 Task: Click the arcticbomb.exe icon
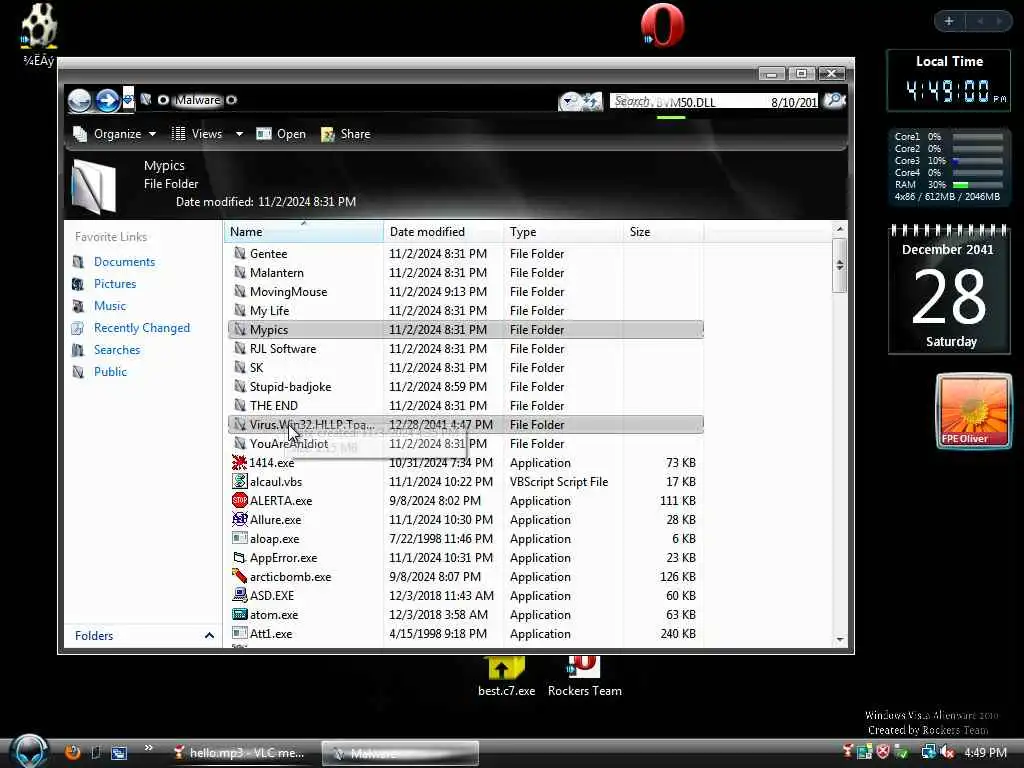(239, 577)
